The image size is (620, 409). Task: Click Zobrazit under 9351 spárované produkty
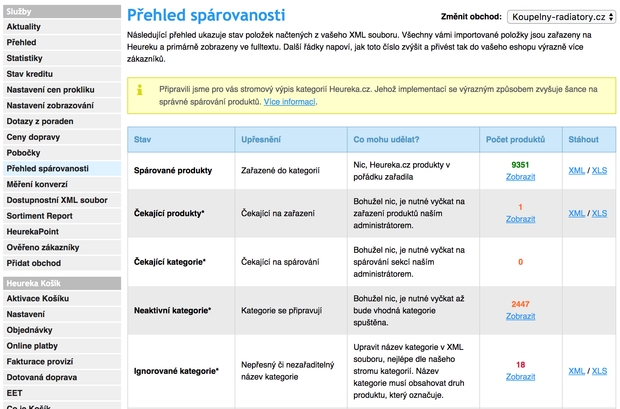[x=520, y=176]
